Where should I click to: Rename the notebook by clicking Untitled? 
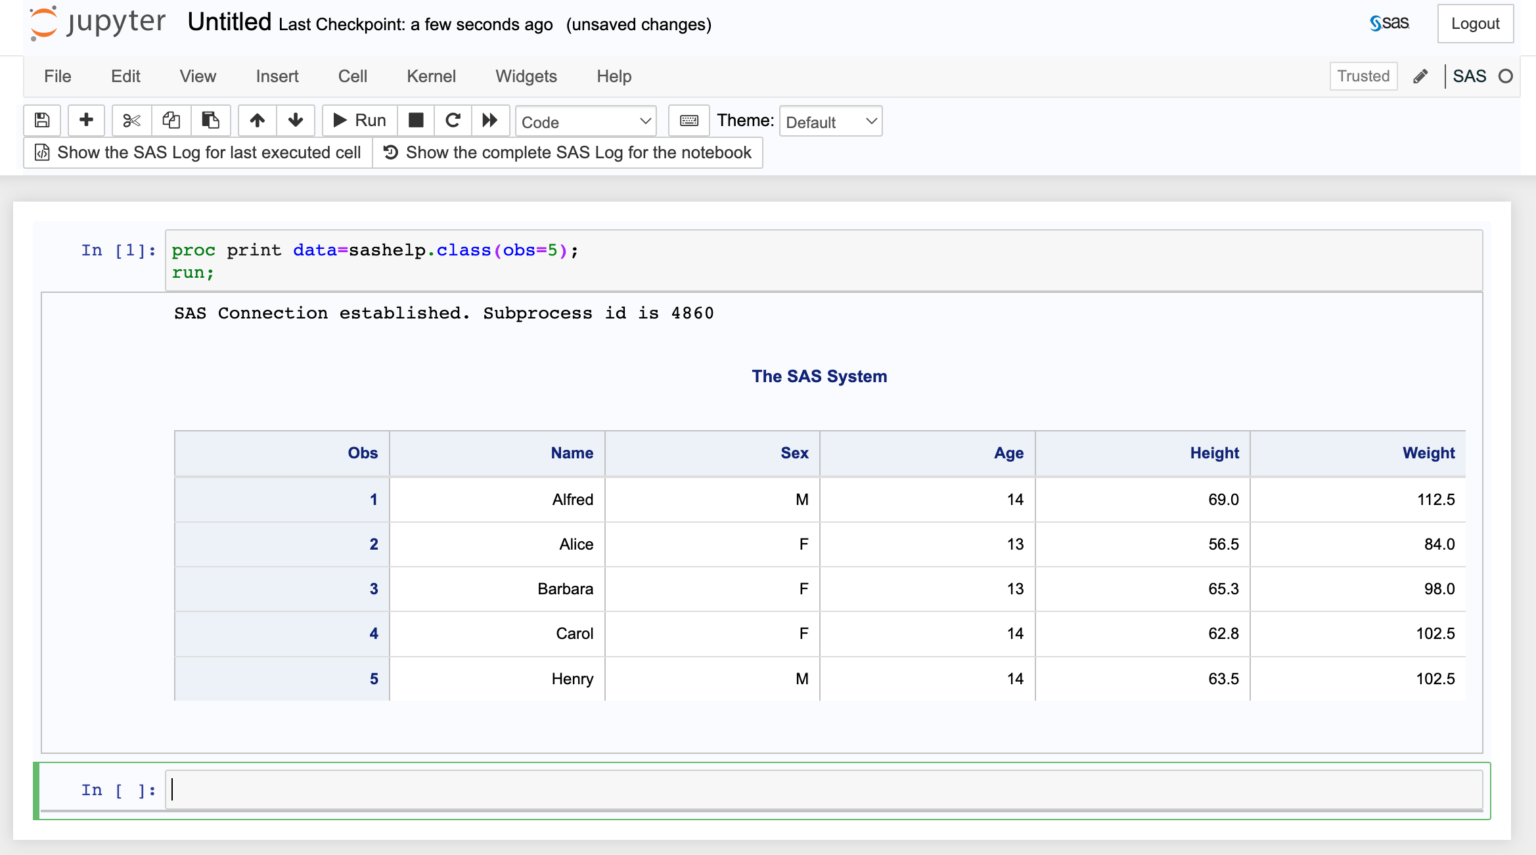point(229,23)
